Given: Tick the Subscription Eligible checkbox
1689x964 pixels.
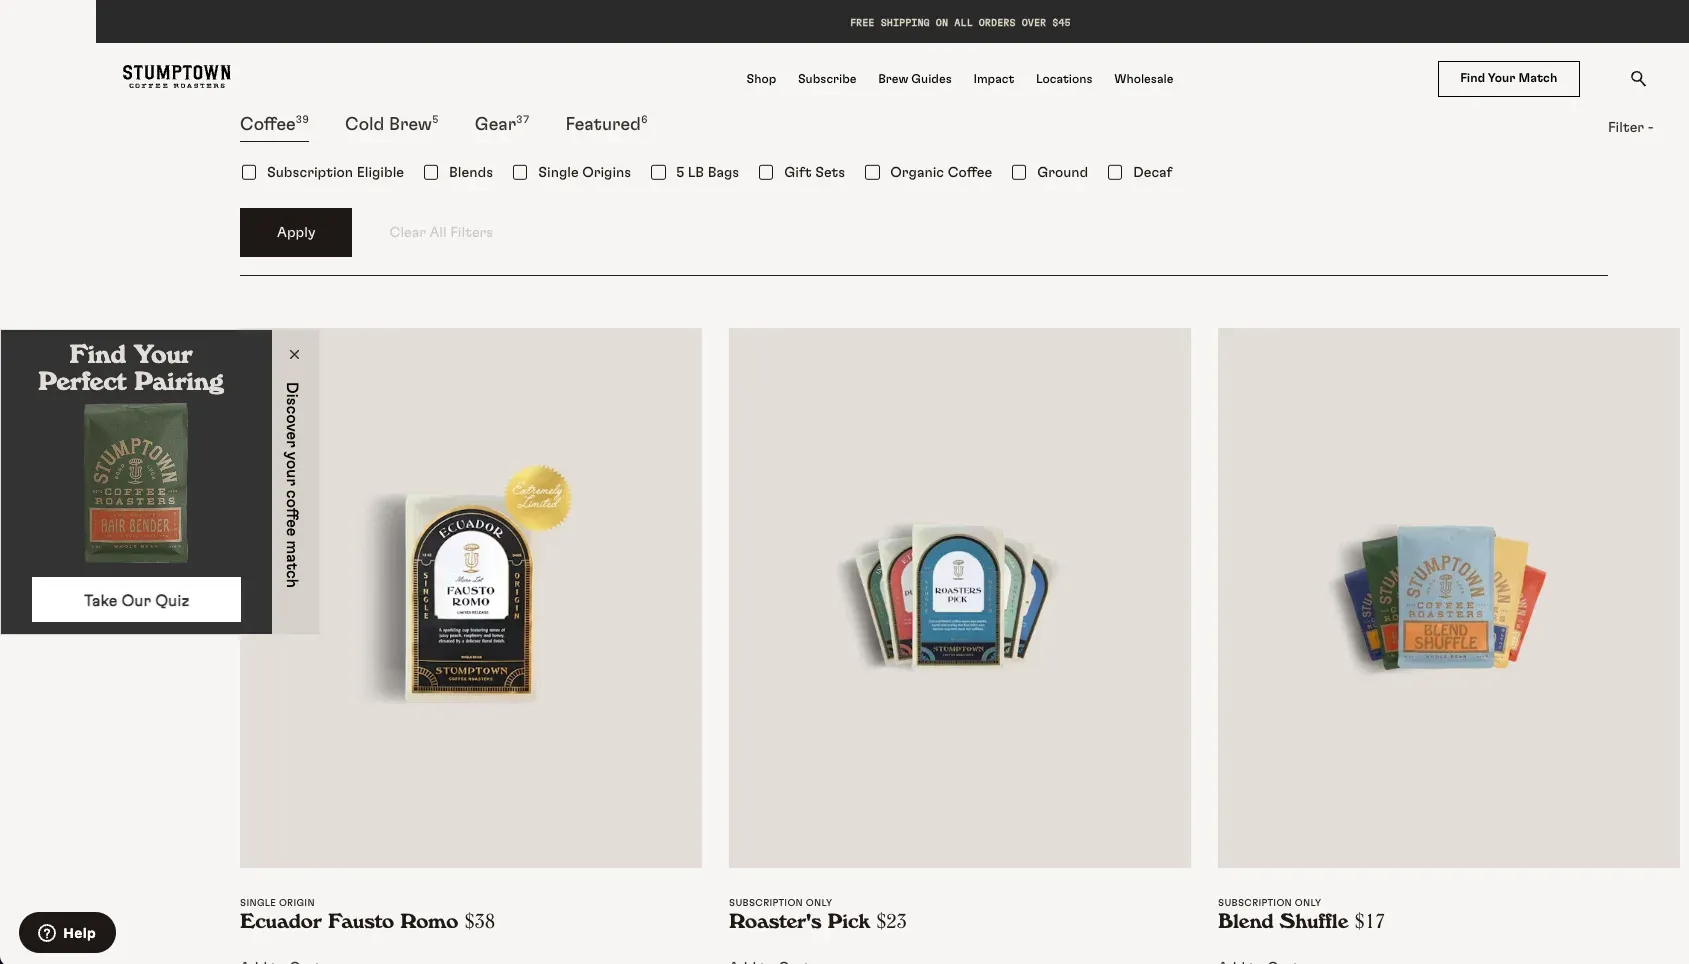Looking at the screenshot, I should [x=249, y=172].
